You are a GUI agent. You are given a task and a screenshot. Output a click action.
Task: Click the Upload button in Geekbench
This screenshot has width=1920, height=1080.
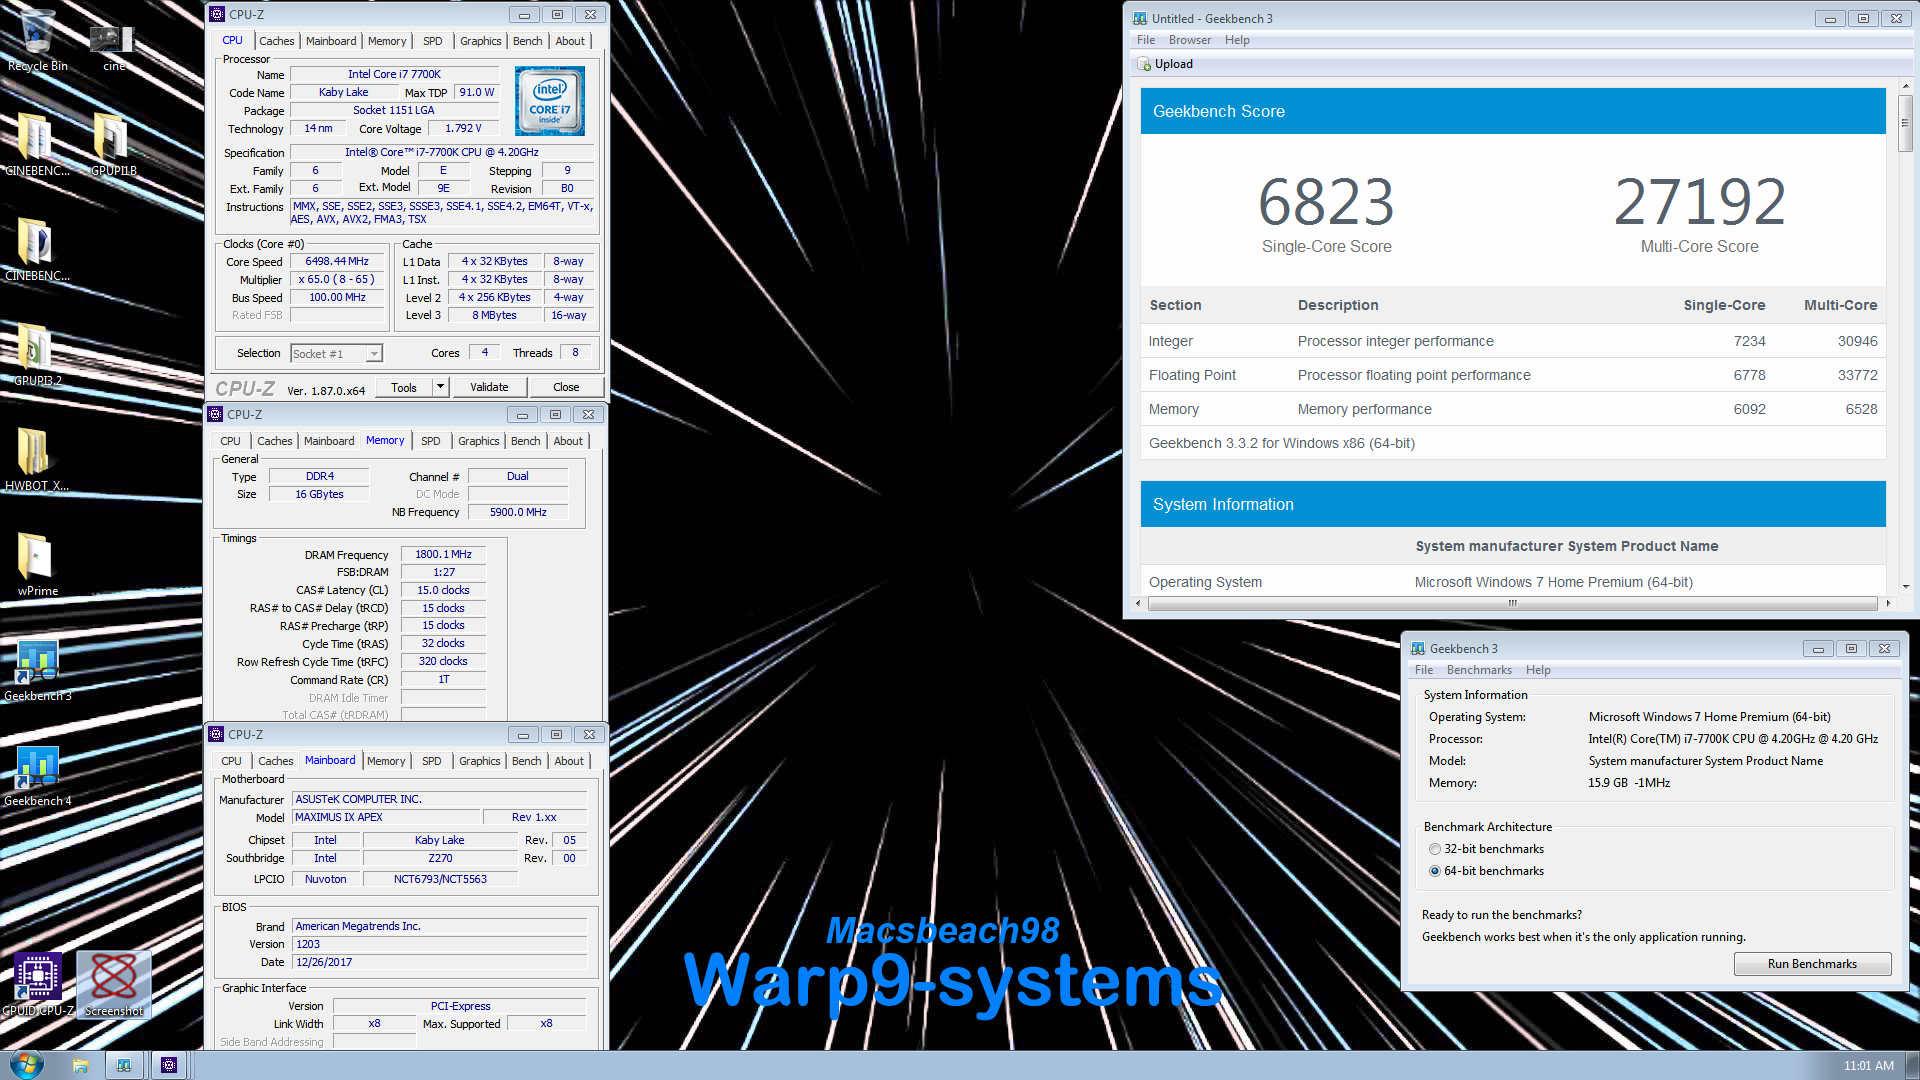(x=1165, y=64)
